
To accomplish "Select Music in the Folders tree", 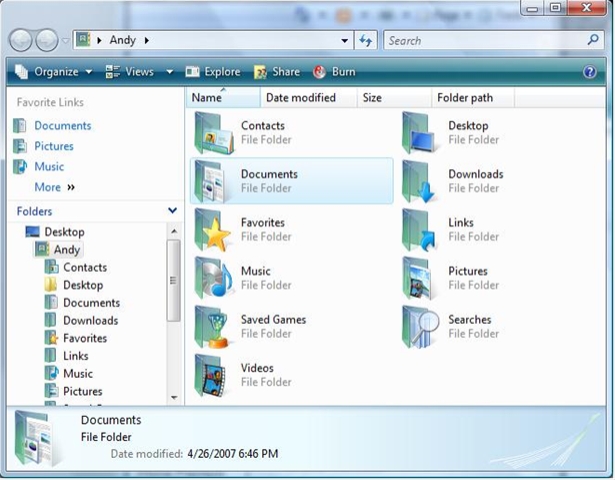I will [x=78, y=373].
